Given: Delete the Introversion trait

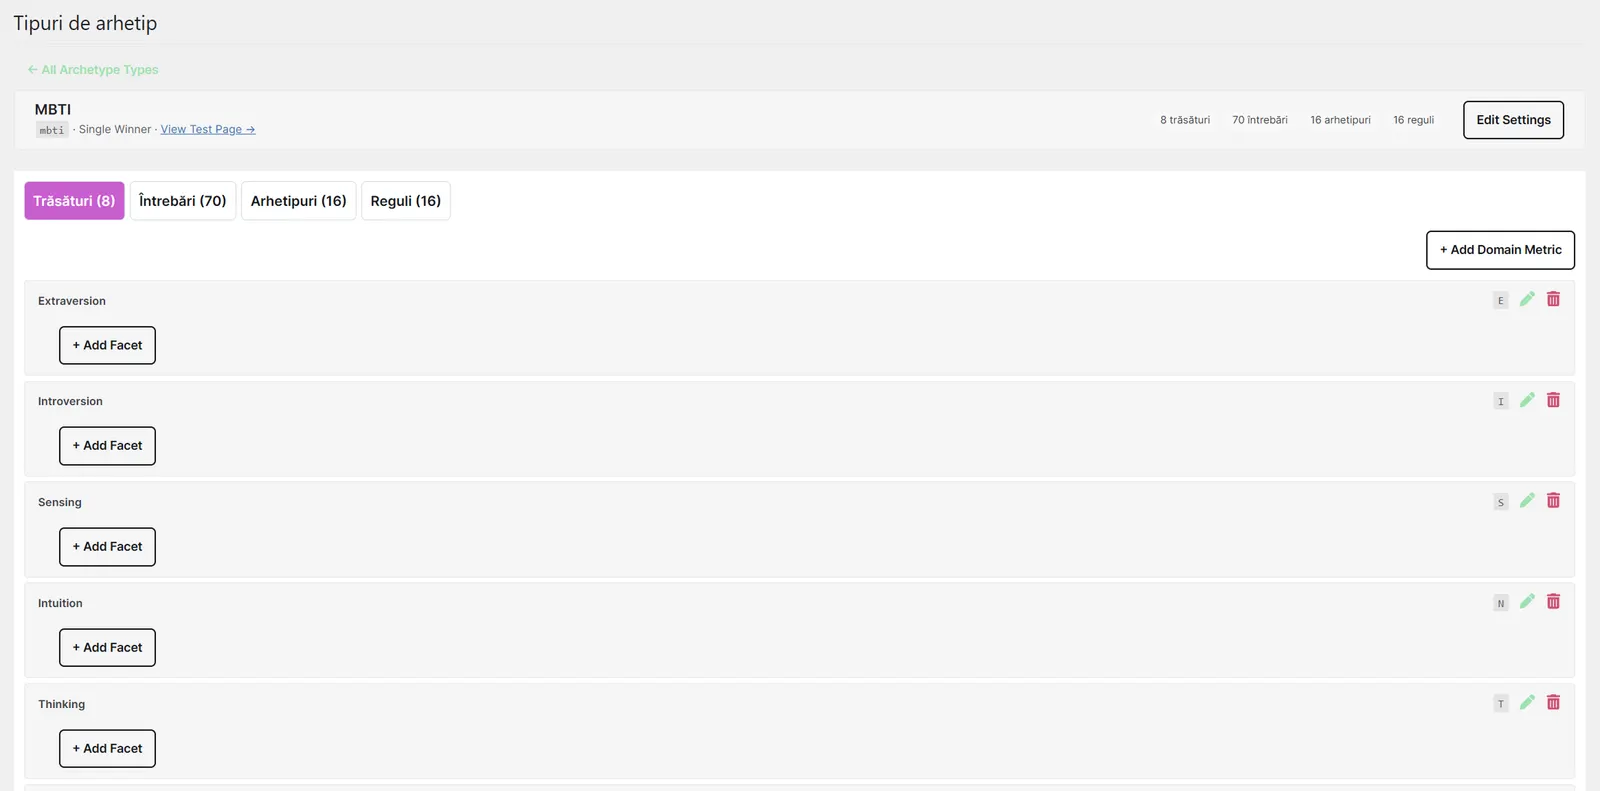Looking at the screenshot, I should (x=1553, y=400).
